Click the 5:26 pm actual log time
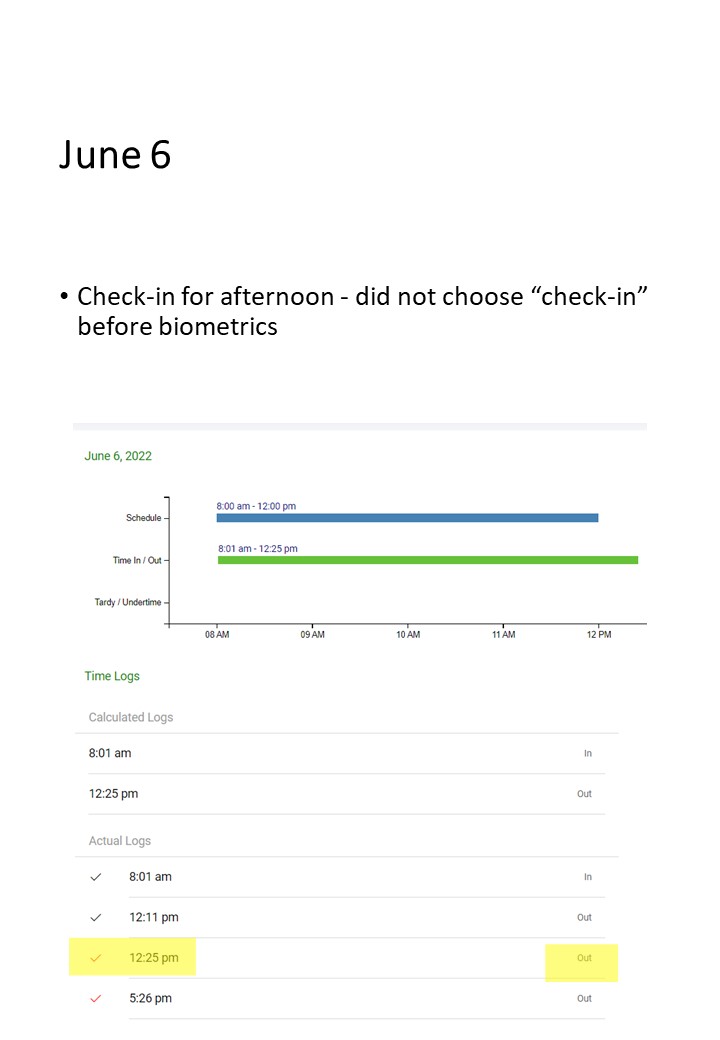 pyautogui.click(x=150, y=998)
